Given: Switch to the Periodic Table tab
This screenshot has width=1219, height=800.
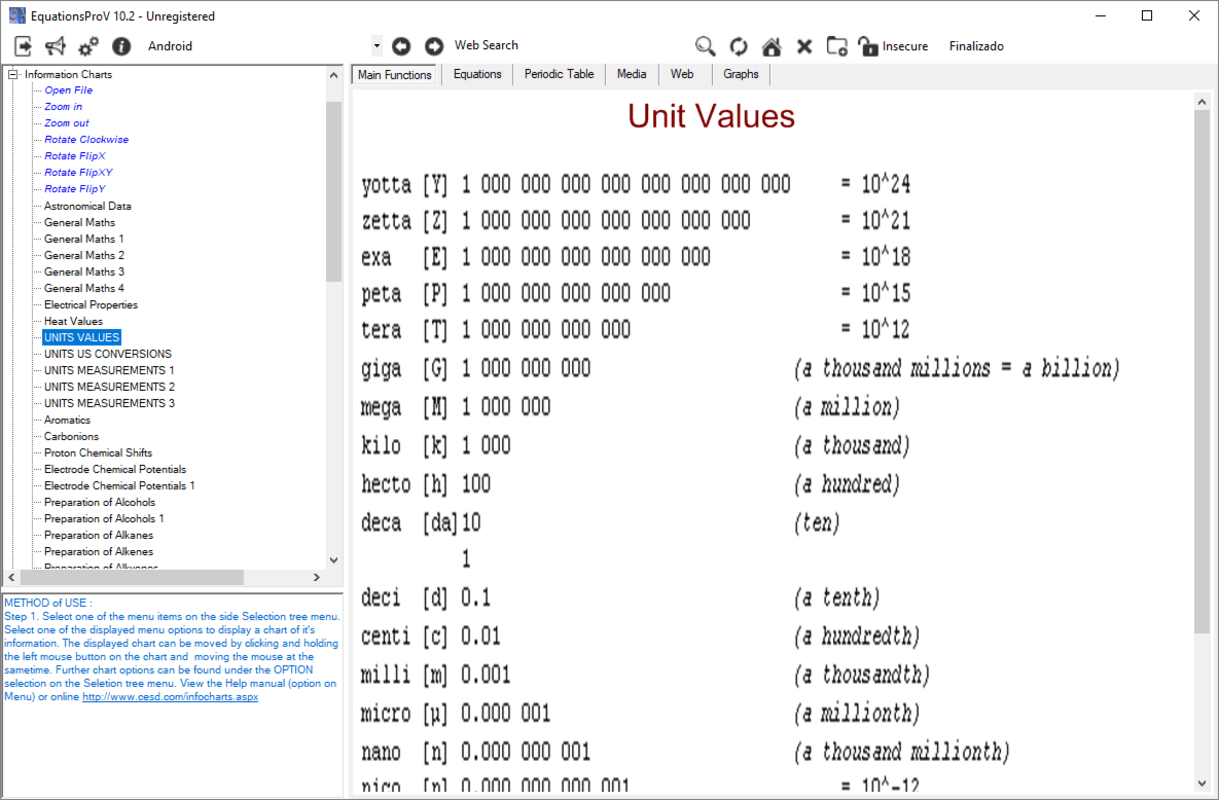Looking at the screenshot, I should click(559, 74).
